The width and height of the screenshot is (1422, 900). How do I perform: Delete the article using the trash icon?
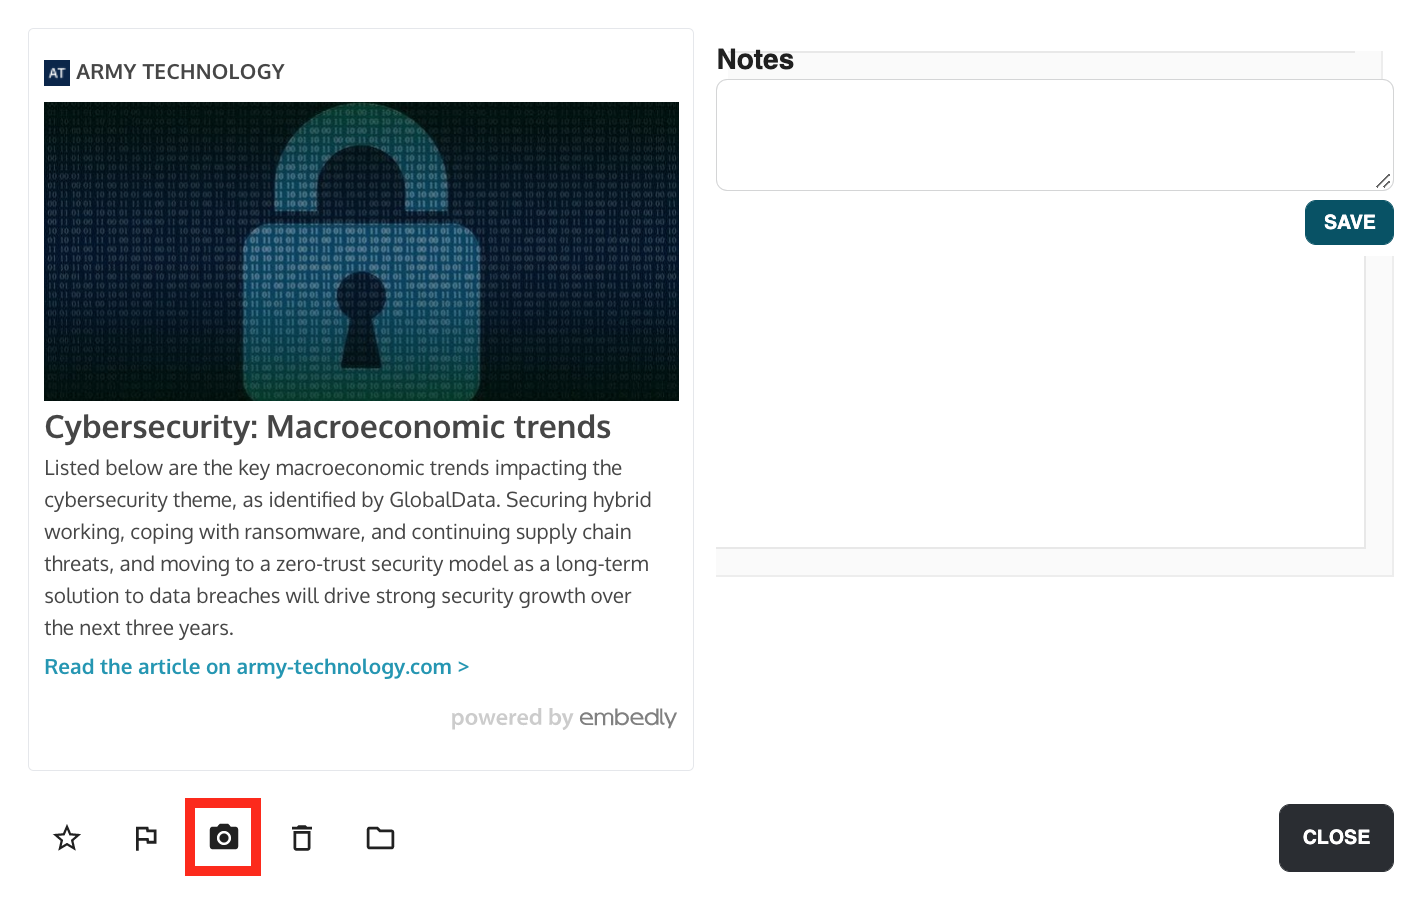tap(302, 838)
